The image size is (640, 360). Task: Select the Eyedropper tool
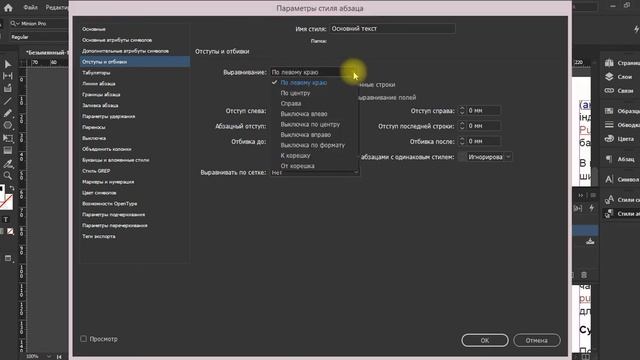pos(8,164)
